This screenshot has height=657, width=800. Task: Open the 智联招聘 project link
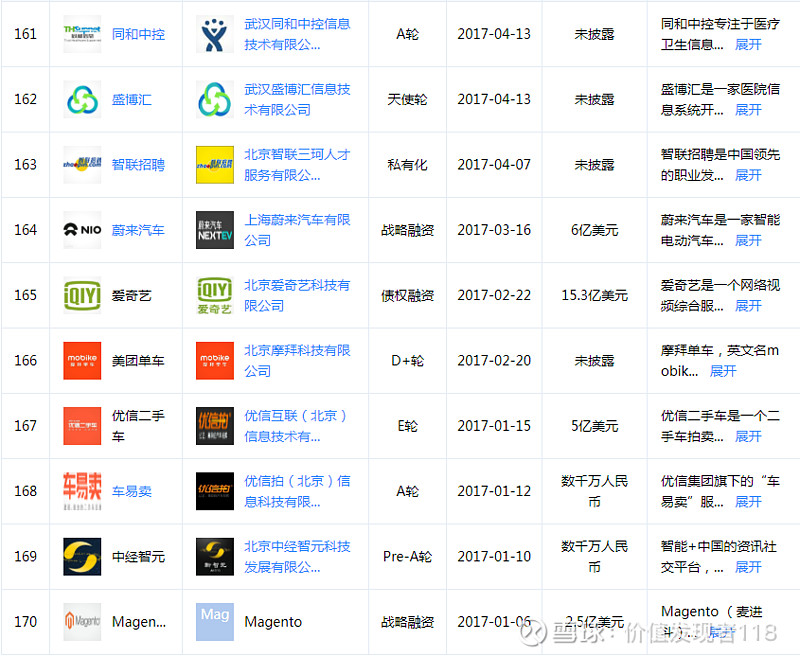point(138,165)
